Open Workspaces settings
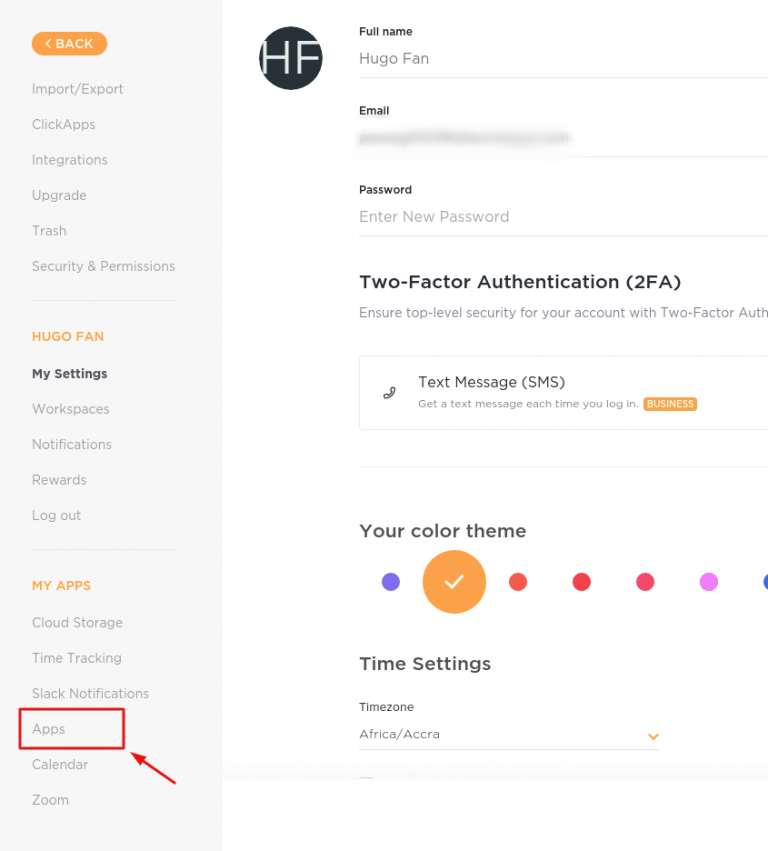 (x=70, y=408)
